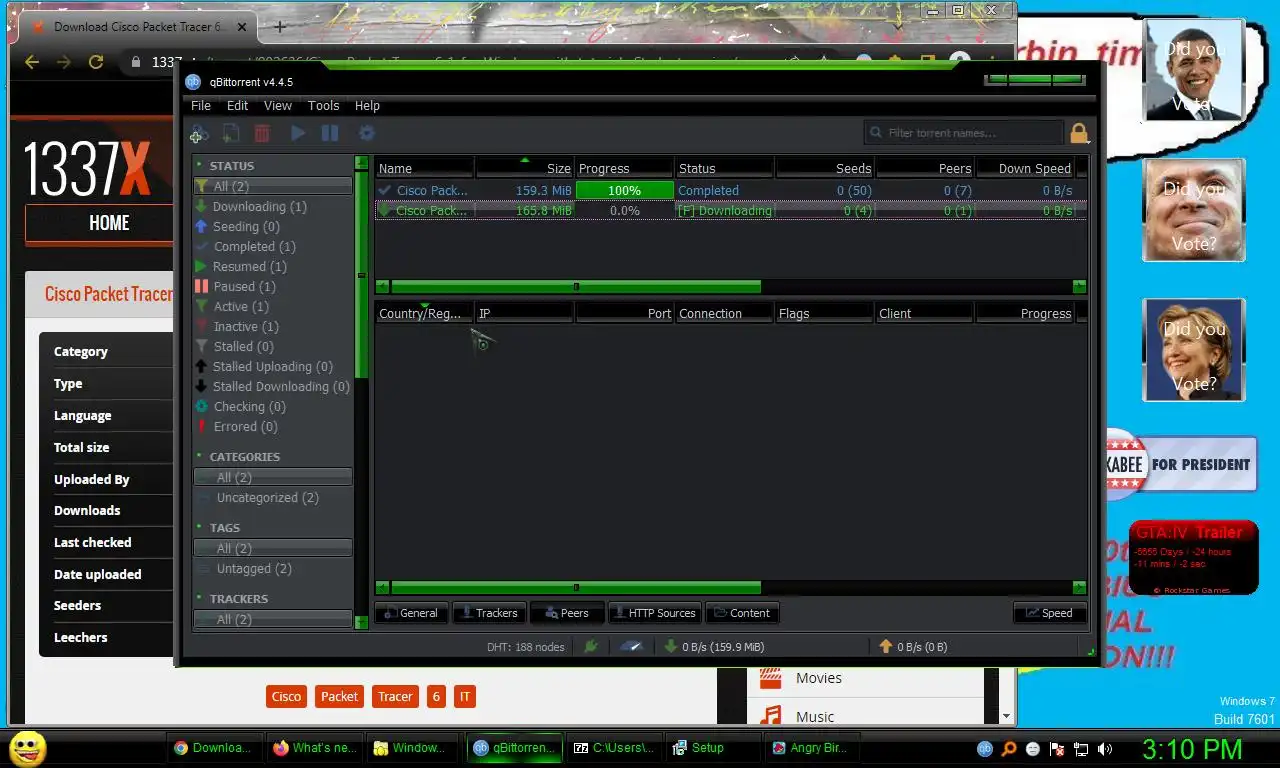This screenshot has width=1280, height=768.
Task: Open the Firefox What's new taskbar button
Action: 314,748
